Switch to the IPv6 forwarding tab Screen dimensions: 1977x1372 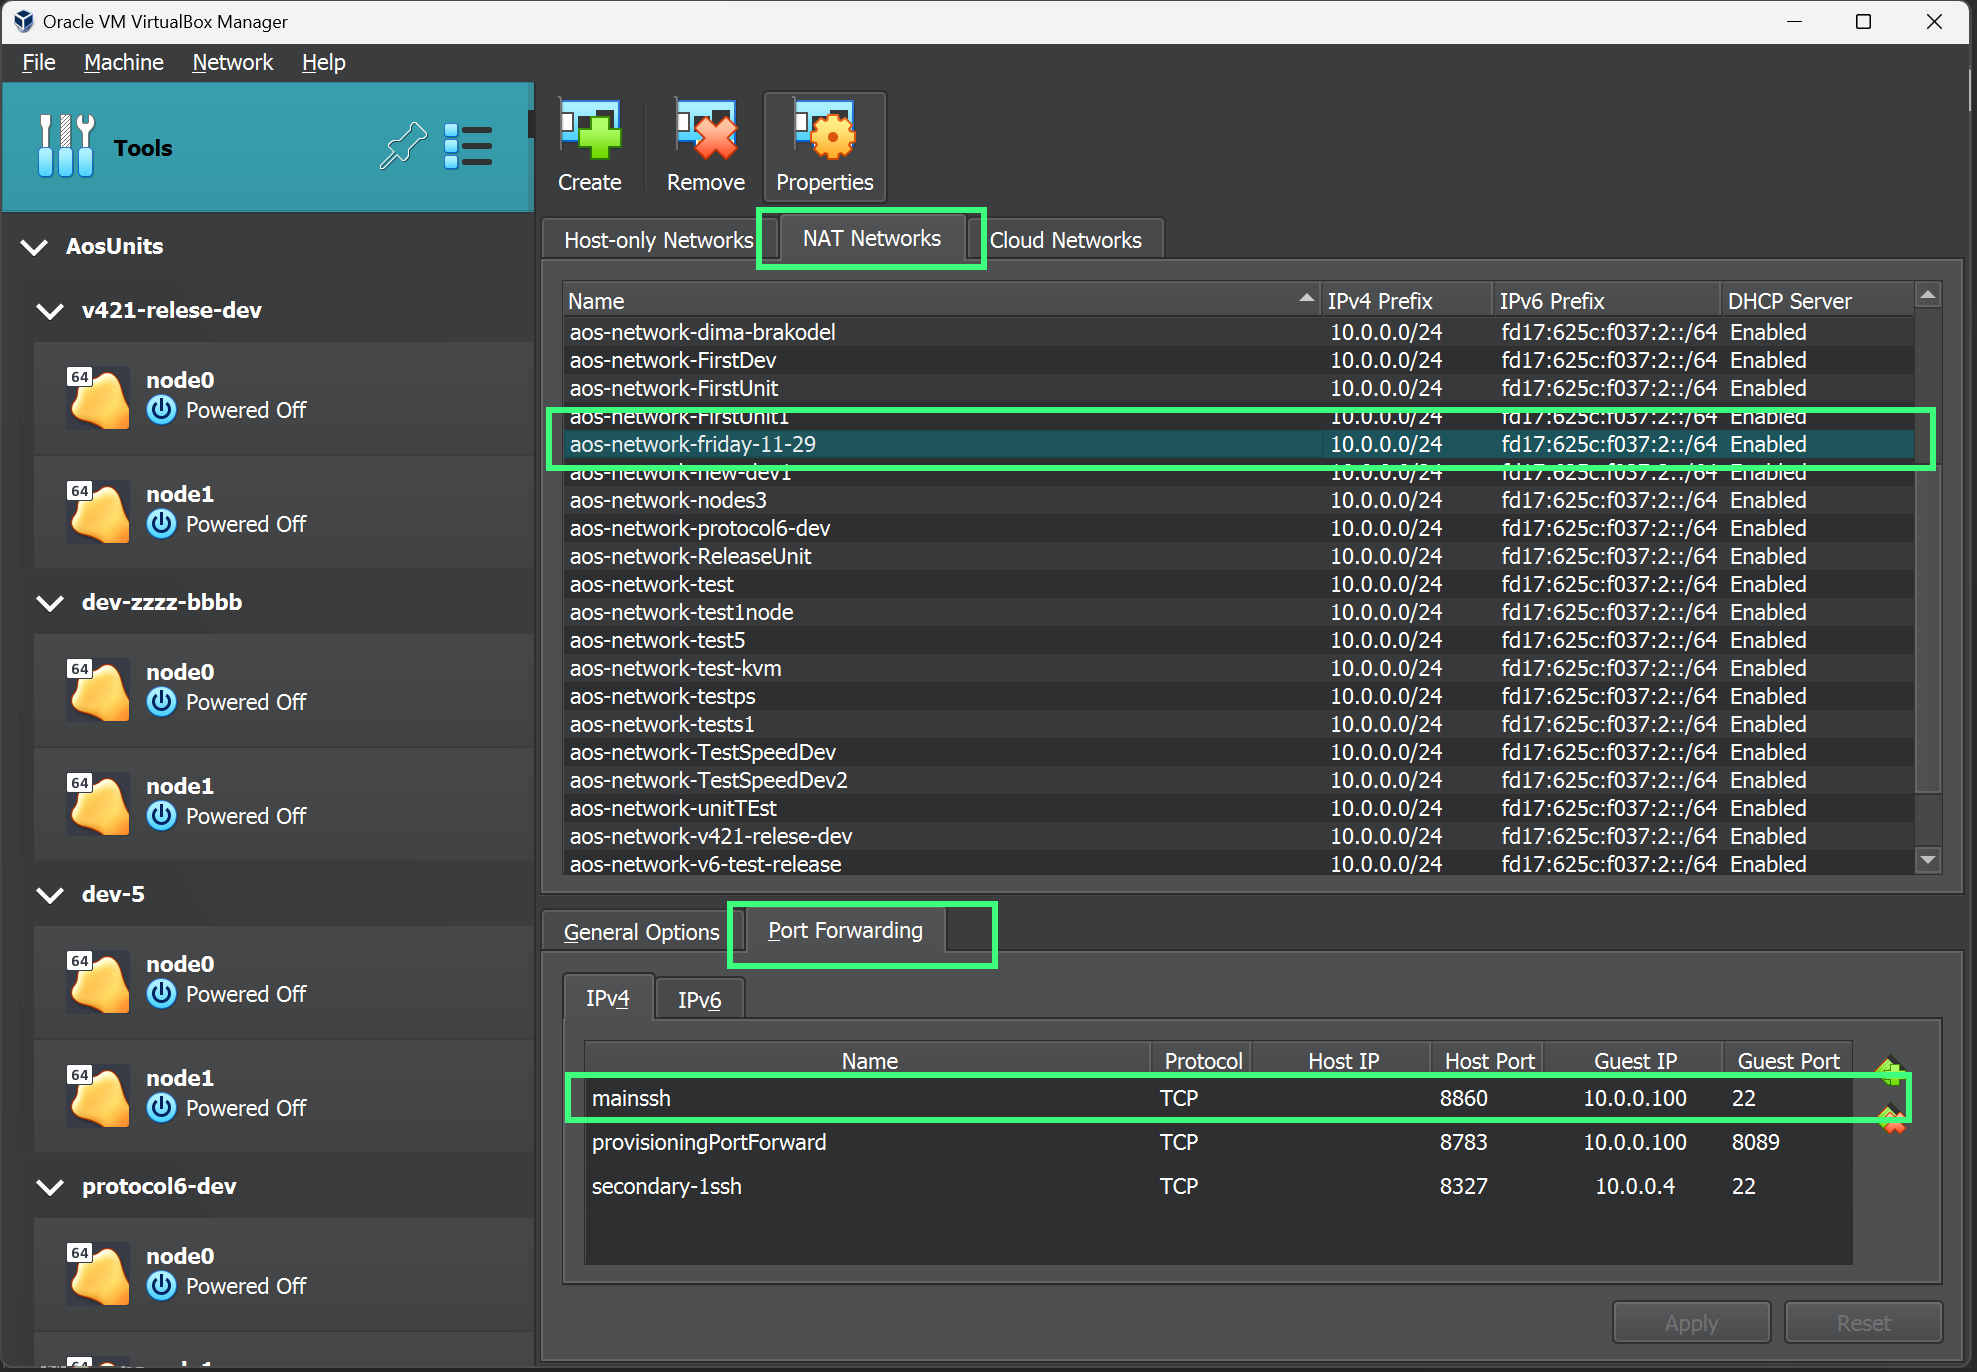[x=698, y=998]
